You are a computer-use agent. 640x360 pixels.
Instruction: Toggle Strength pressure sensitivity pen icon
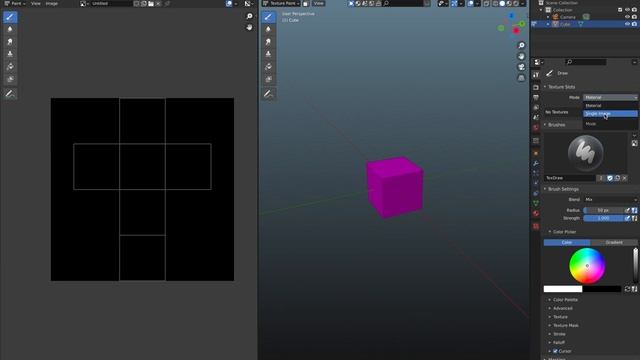[627, 218]
